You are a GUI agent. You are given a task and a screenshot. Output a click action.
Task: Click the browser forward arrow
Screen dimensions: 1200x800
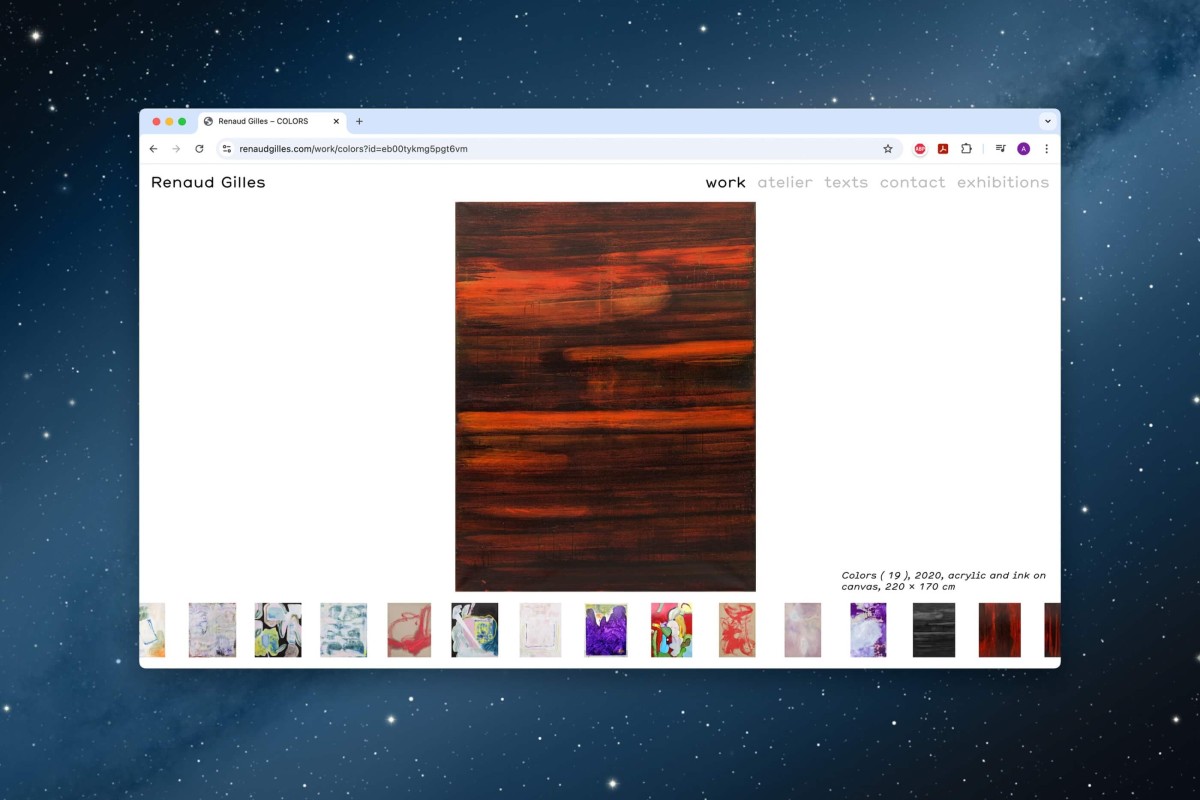click(x=176, y=149)
